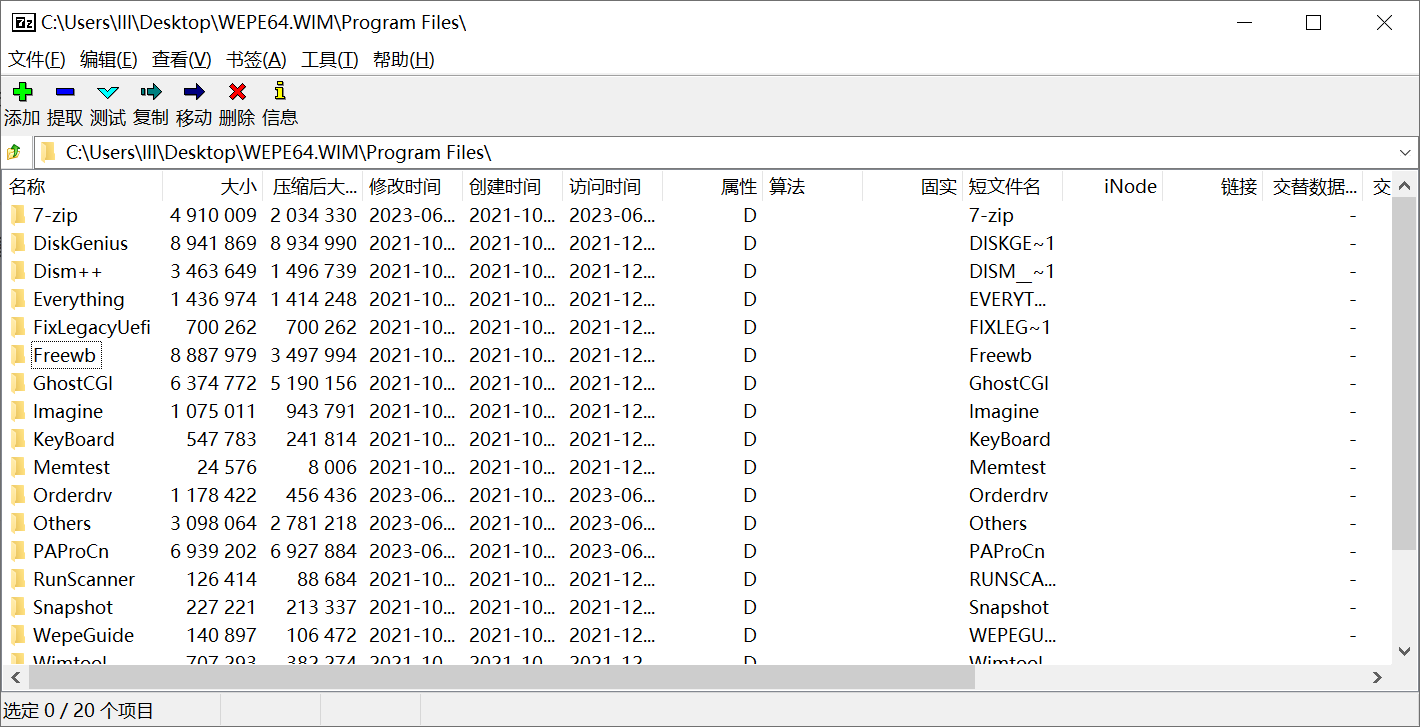Select the Imagine folder icon
The image size is (1420, 727).
click(19, 411)
